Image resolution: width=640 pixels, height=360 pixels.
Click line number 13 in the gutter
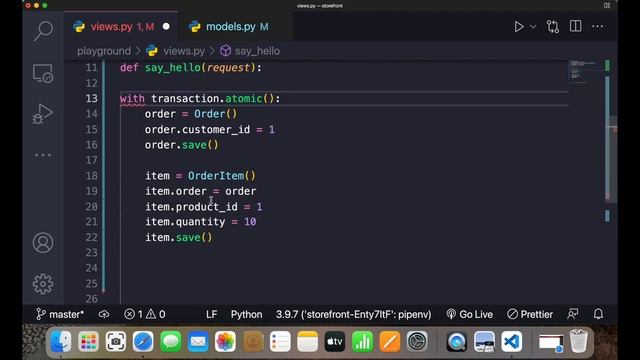(91, 98)
